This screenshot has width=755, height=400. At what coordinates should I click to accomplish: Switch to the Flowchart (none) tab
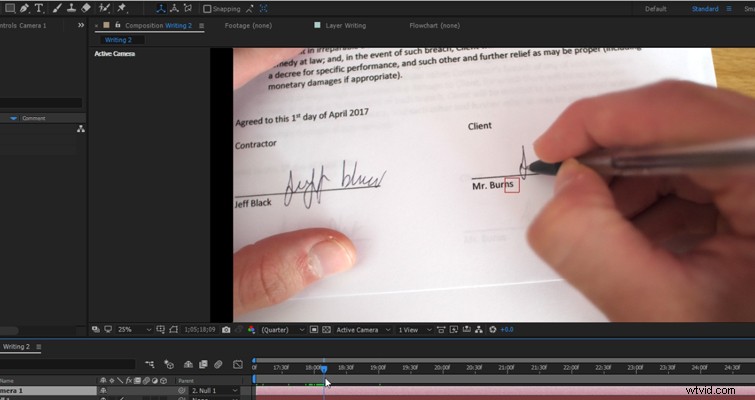(x=434, y=26)
